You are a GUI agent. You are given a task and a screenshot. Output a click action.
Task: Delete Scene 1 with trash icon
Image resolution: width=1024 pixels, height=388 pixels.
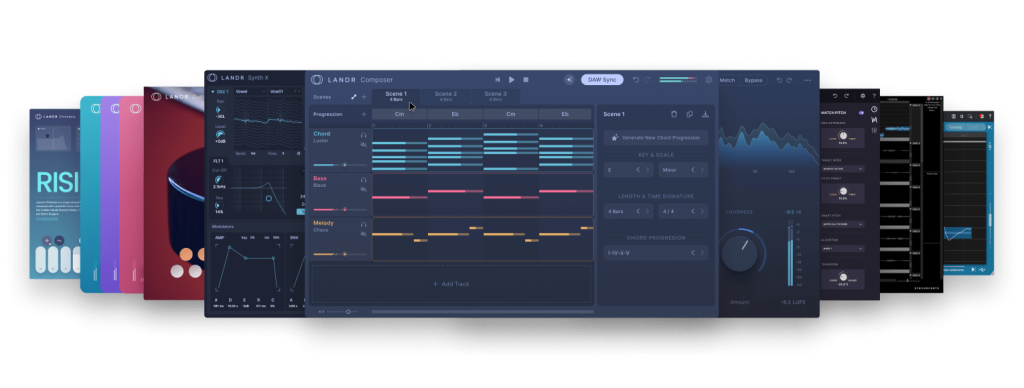pos(674,114)
